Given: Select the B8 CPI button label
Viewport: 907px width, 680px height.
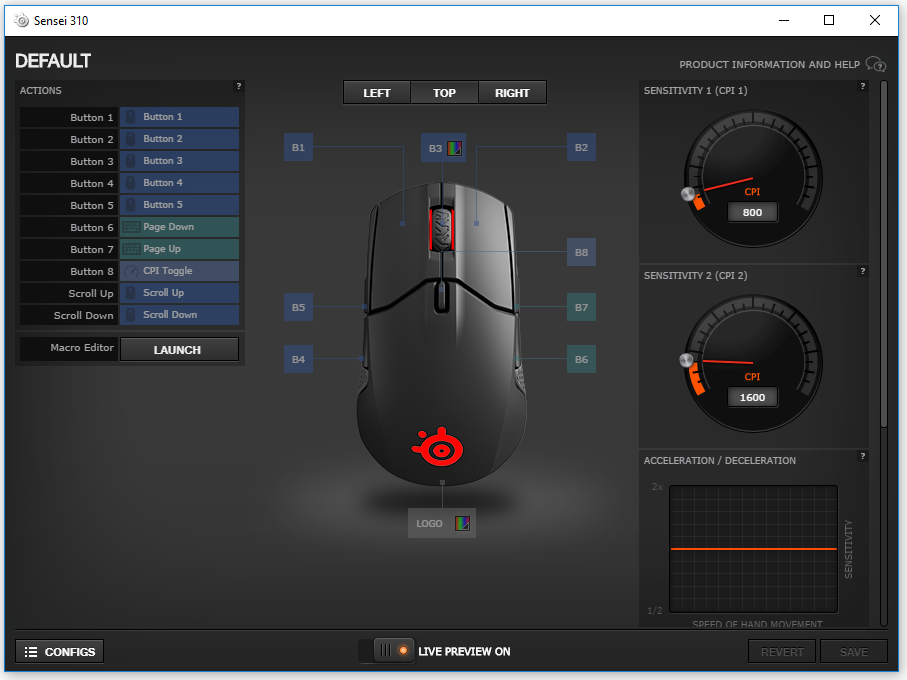Looking at the screenshot, I should [581, 253].
